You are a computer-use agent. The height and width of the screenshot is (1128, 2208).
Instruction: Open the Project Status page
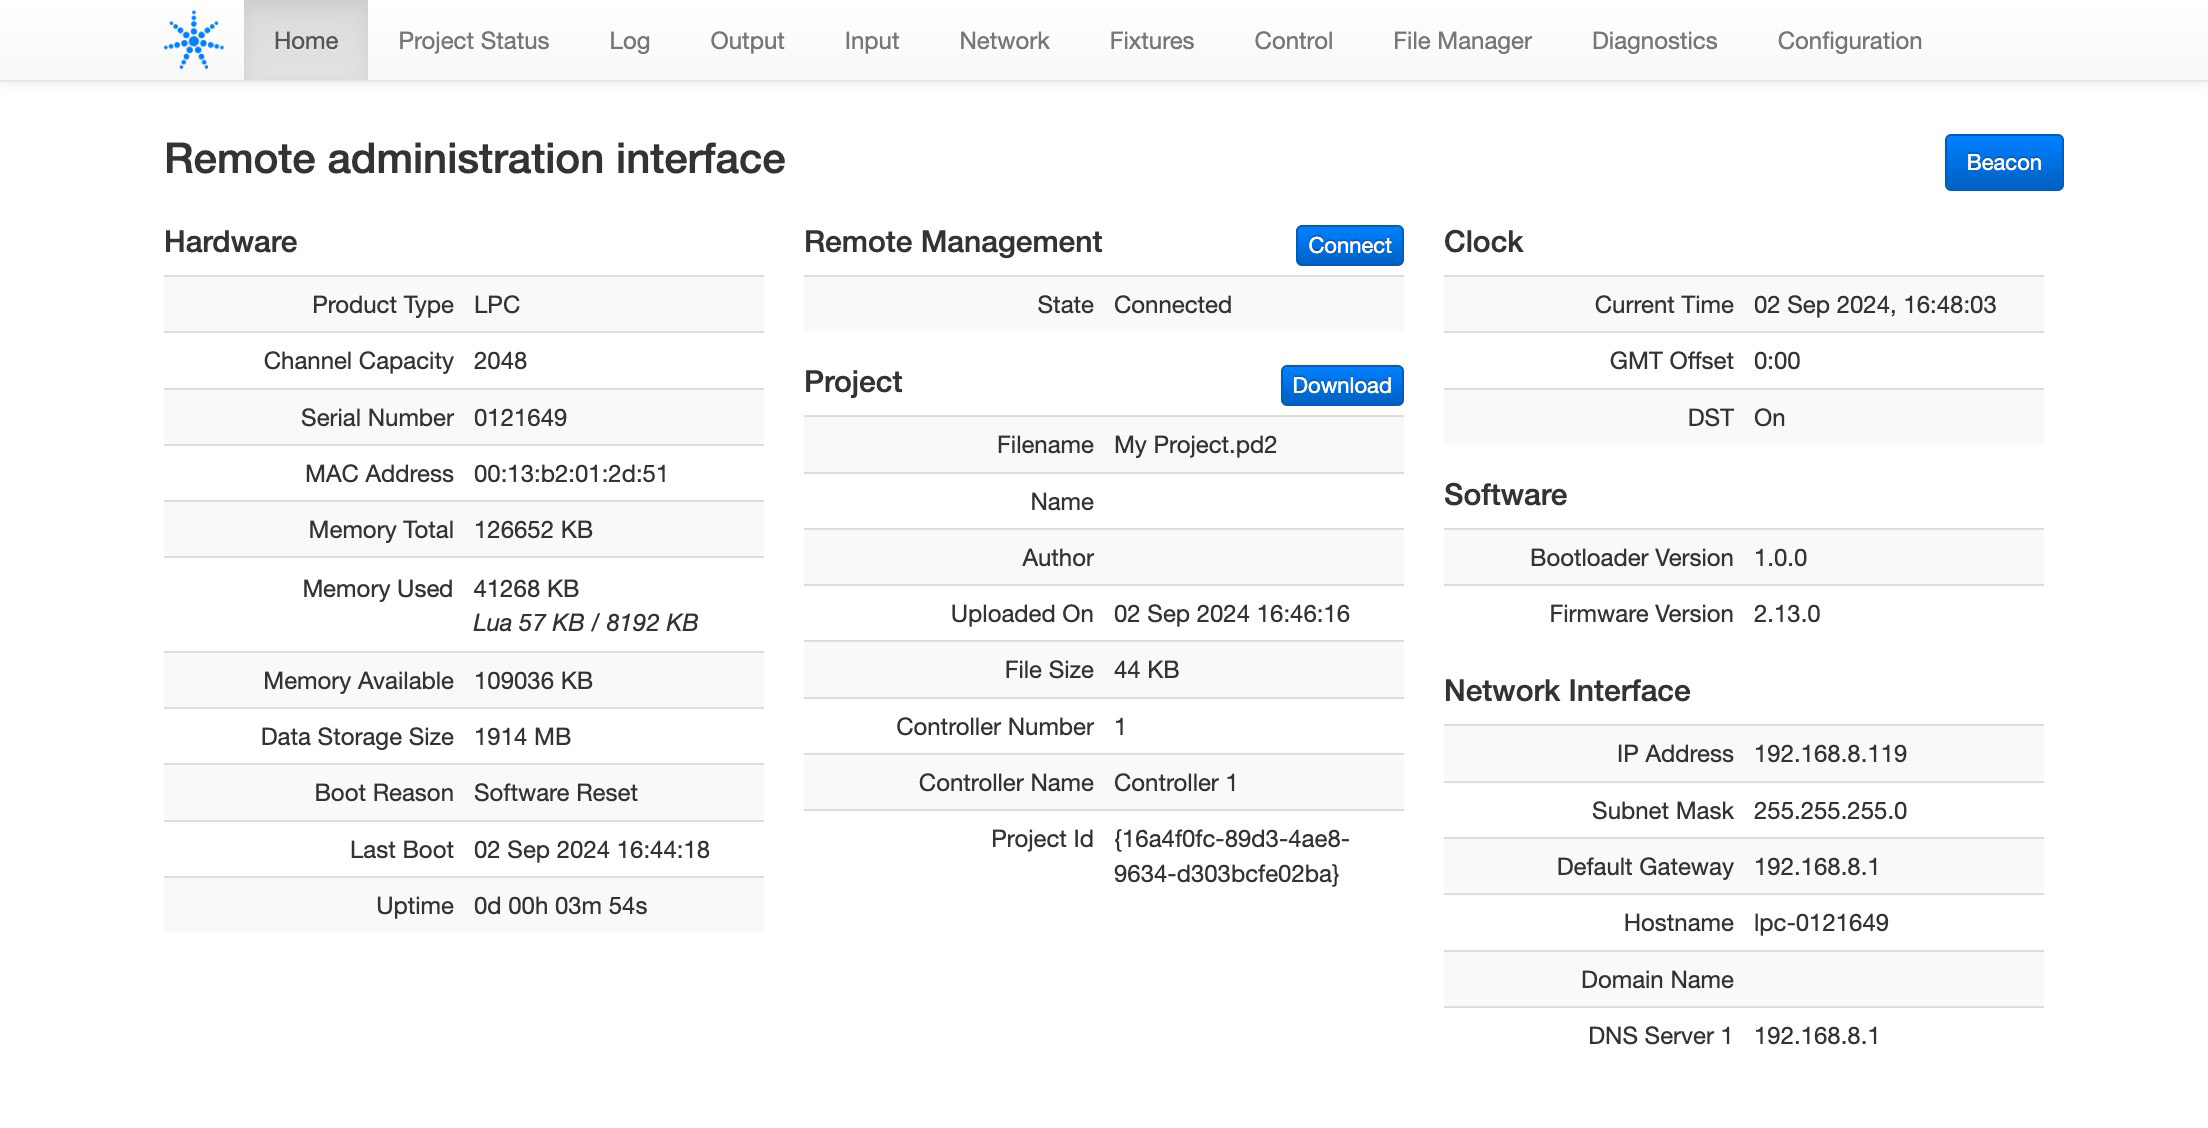point(473,41)
